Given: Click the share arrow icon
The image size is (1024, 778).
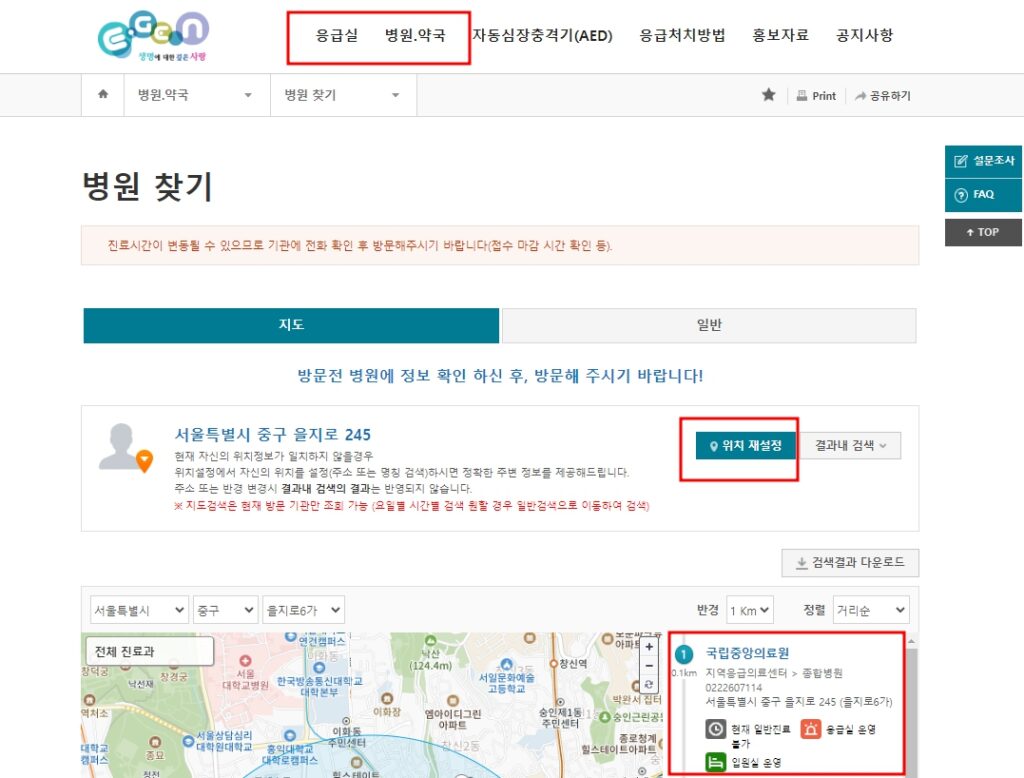Looking at the screenshot, I should point(861,96).
